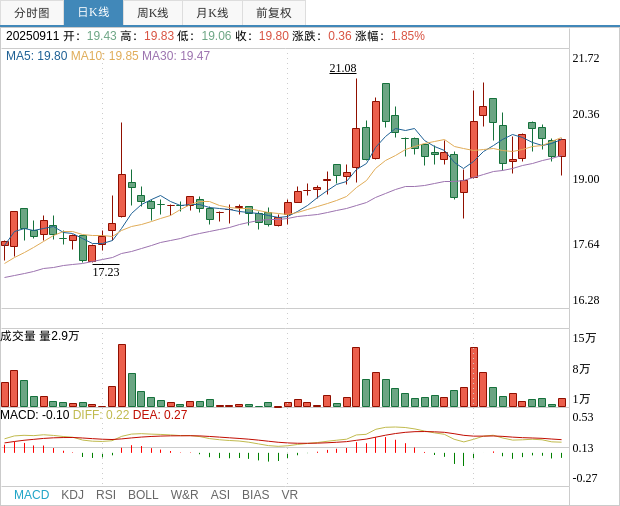Click the highlighted dotted red volume bar
The height and width of the screenshot is (506, 620).
(474, 377)
